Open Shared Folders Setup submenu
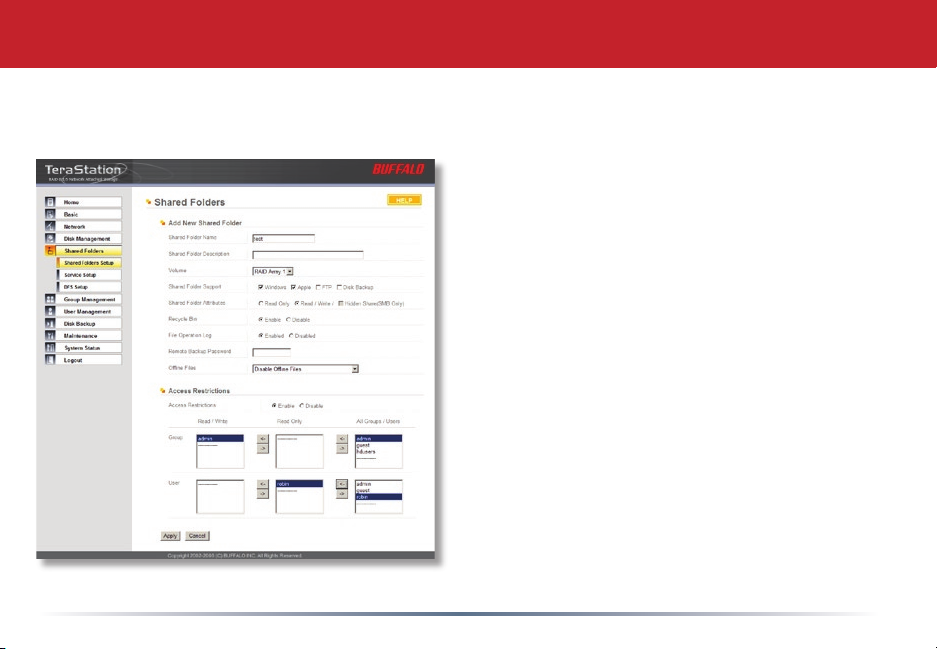The image size is (937, 649). pos(89,263)
